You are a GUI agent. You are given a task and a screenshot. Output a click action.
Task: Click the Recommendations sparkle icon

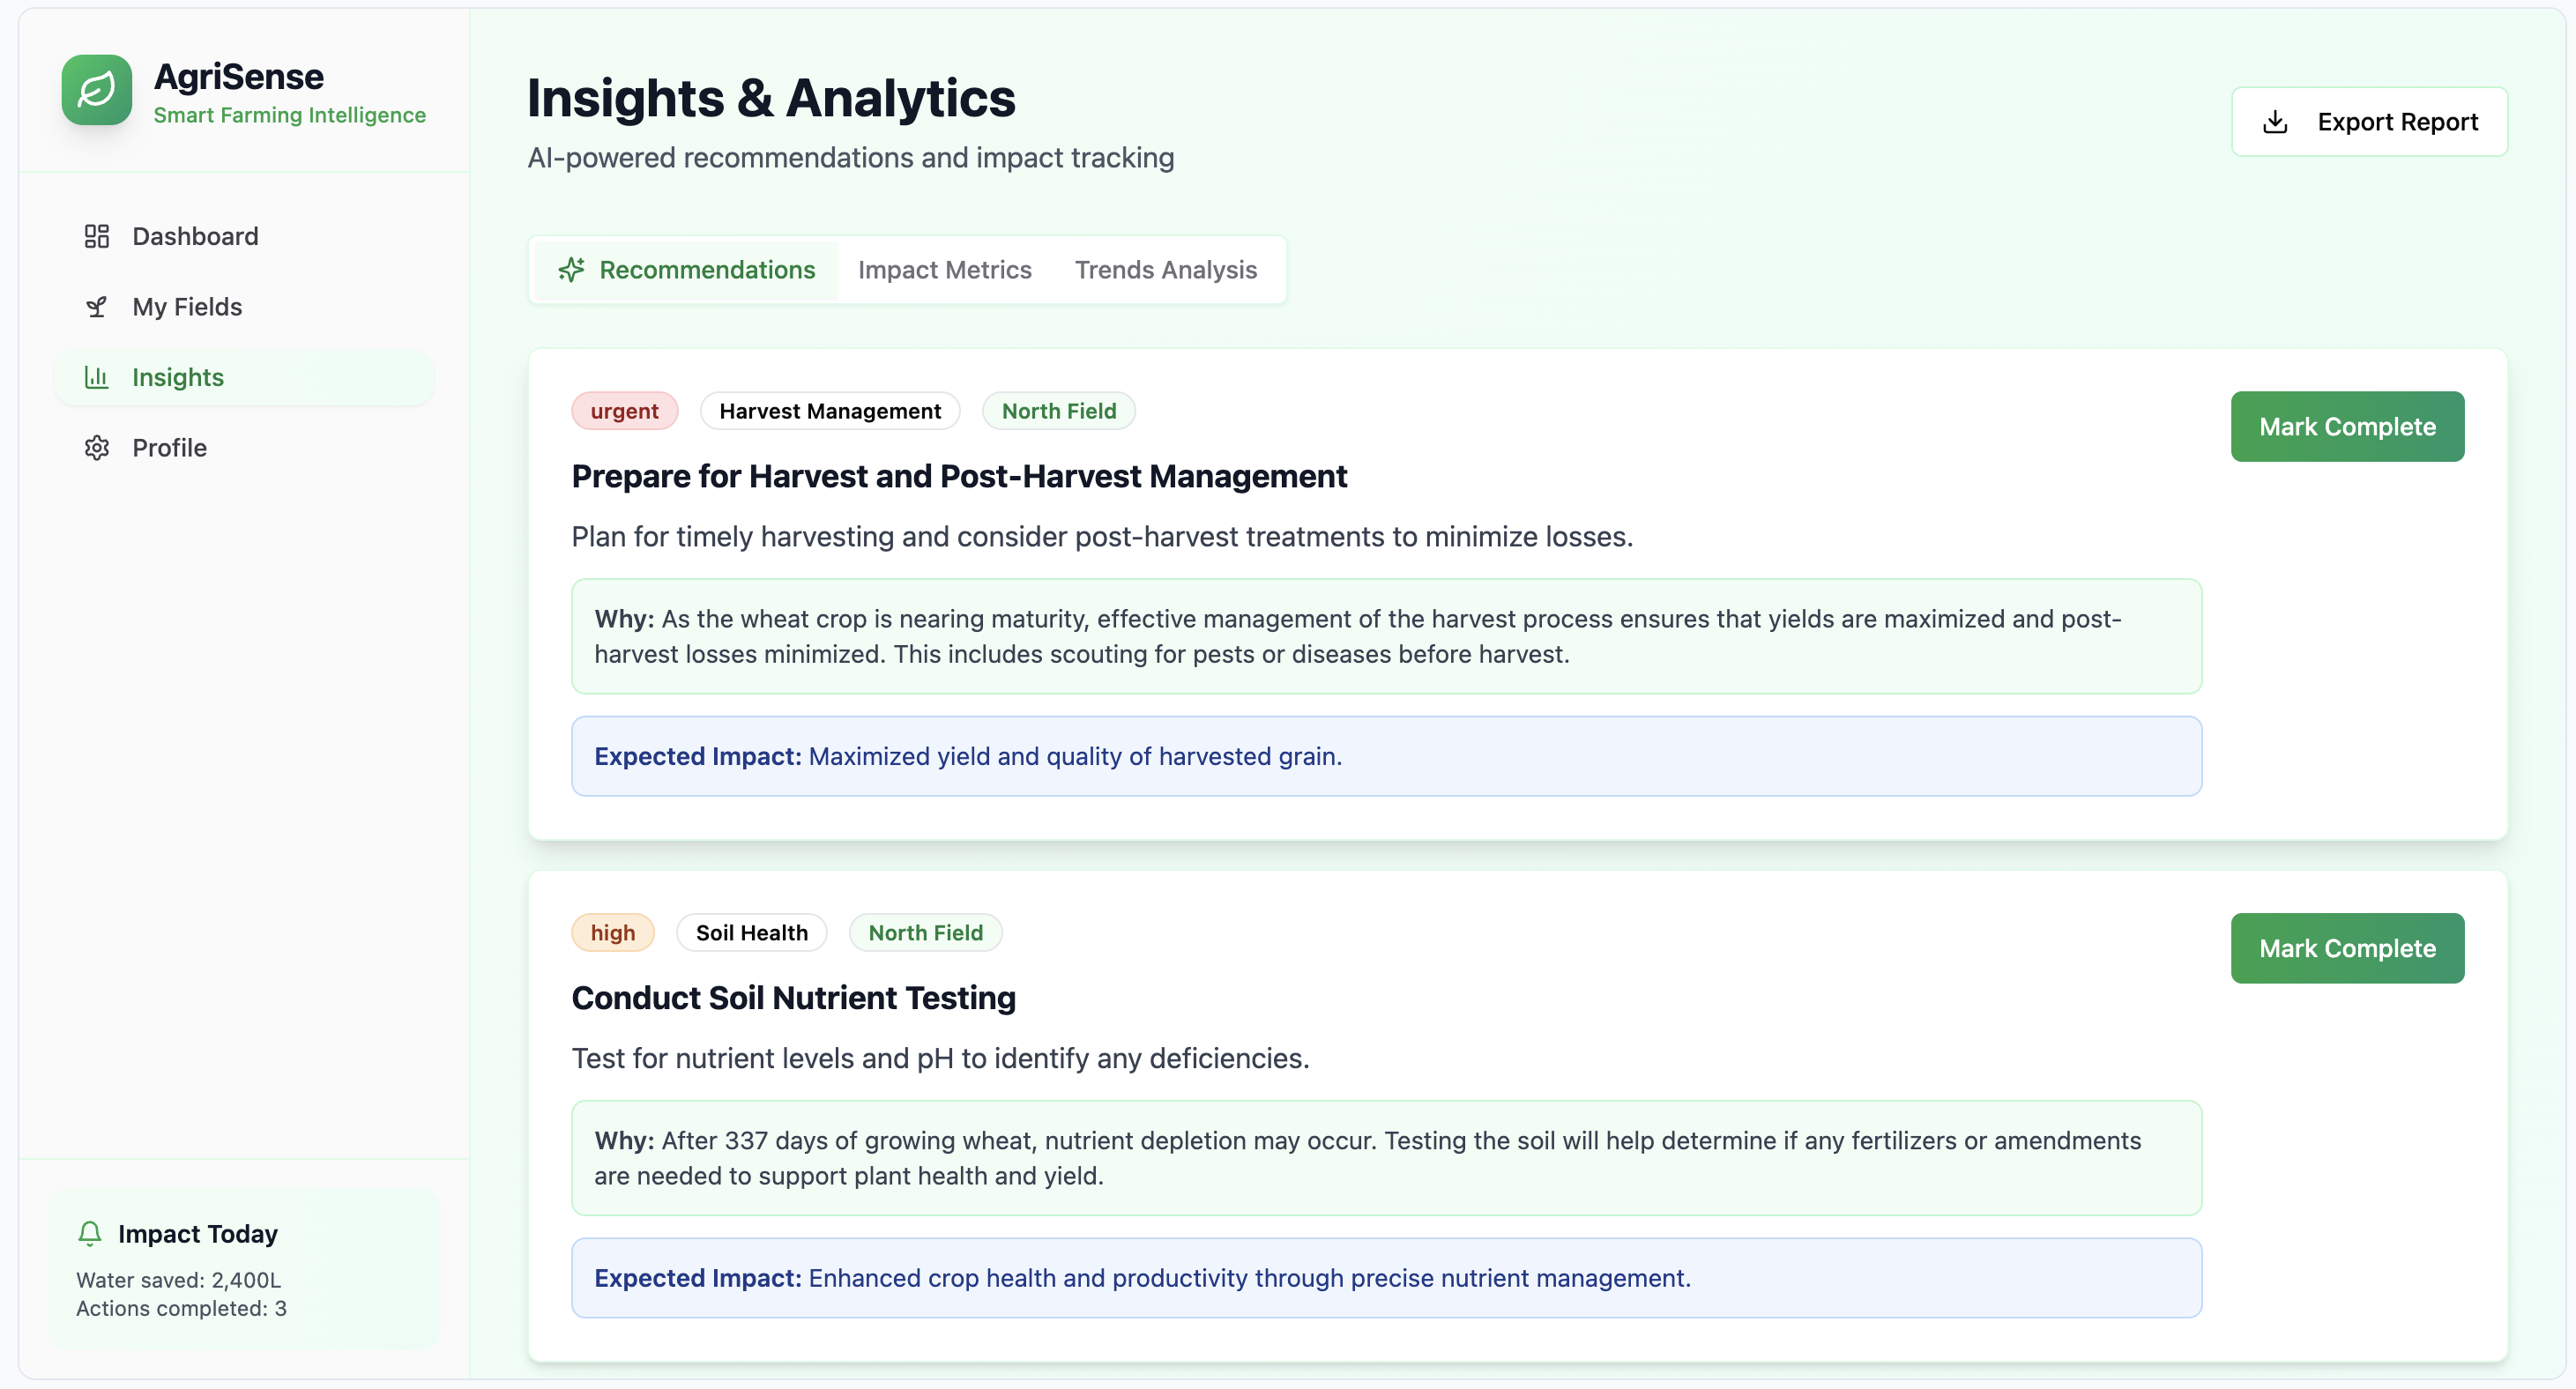point(571,270)
